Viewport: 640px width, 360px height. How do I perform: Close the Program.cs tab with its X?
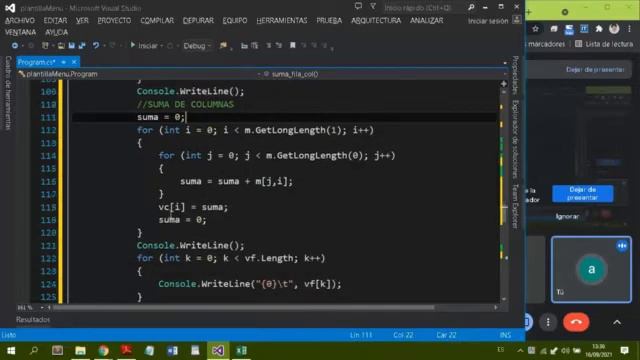click(74, 62)
